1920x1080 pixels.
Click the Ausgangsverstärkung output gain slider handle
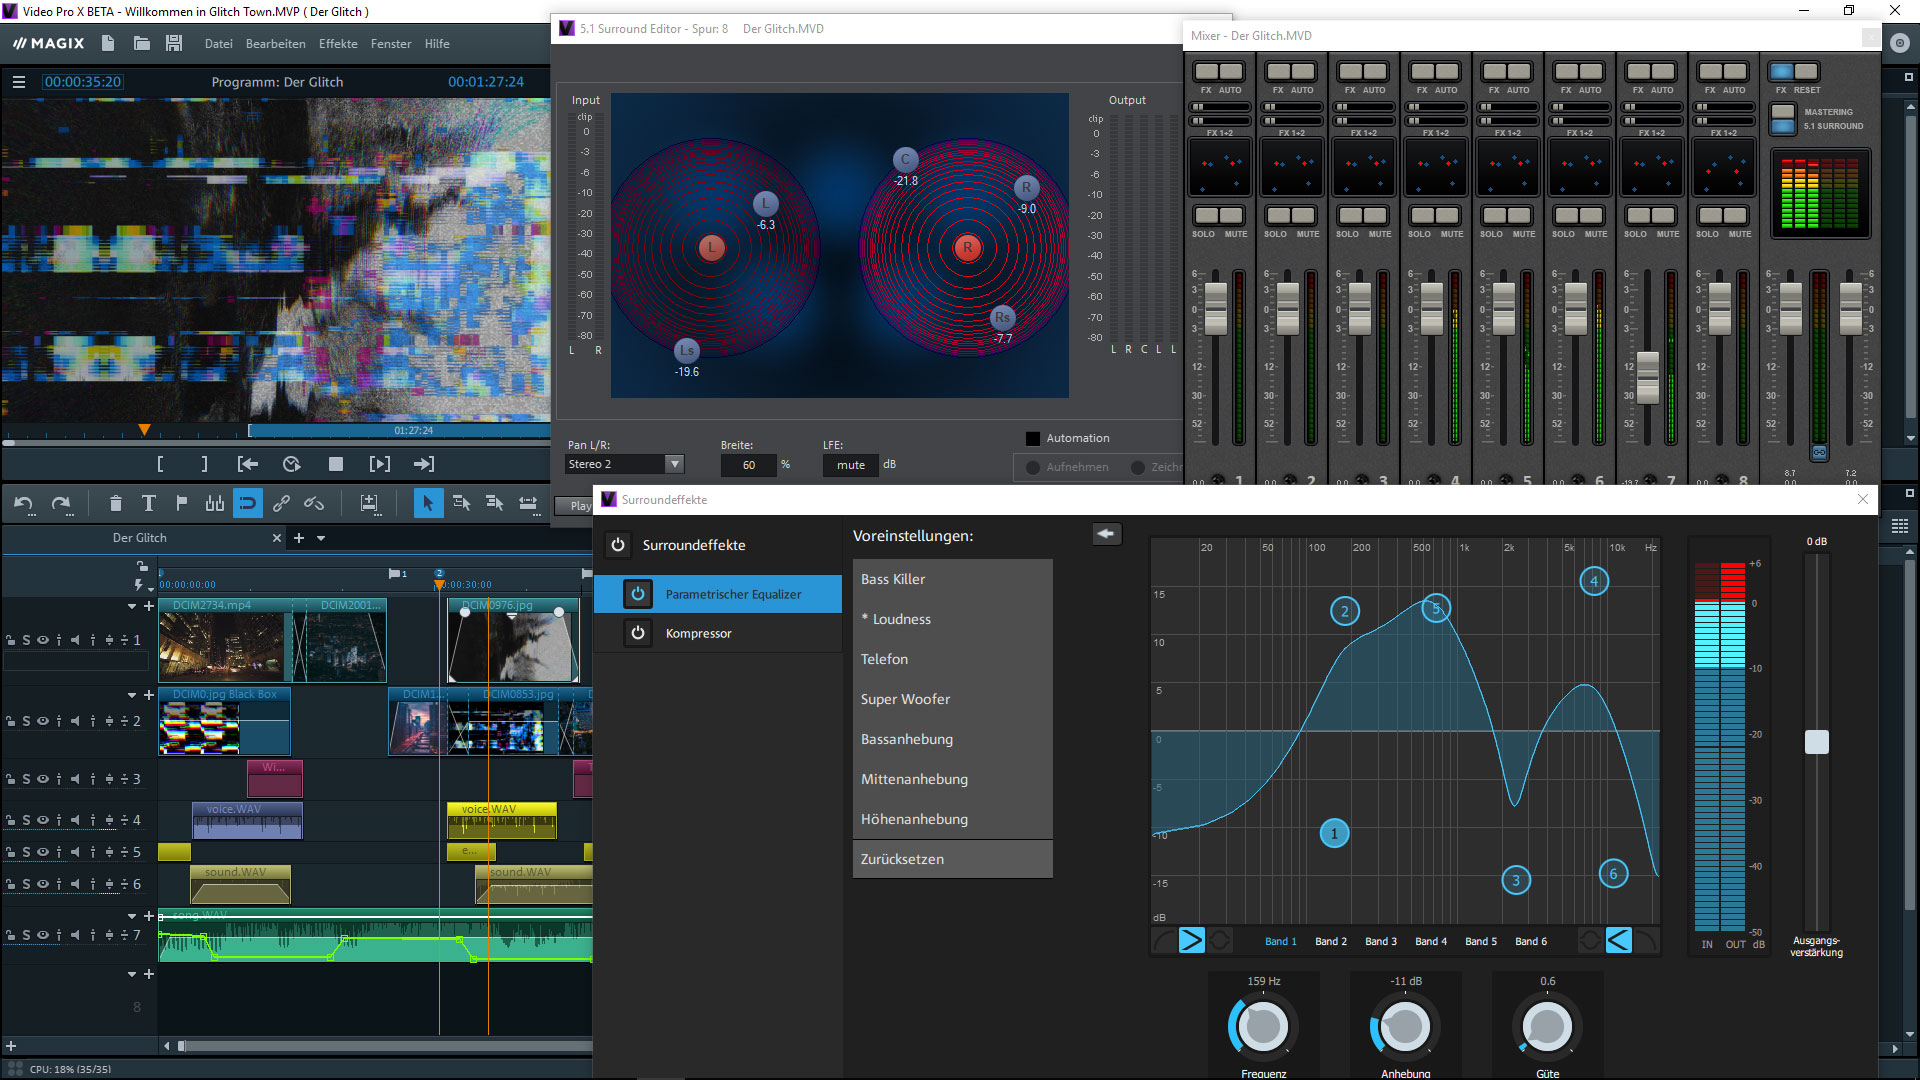click(x=1816, y=742)
